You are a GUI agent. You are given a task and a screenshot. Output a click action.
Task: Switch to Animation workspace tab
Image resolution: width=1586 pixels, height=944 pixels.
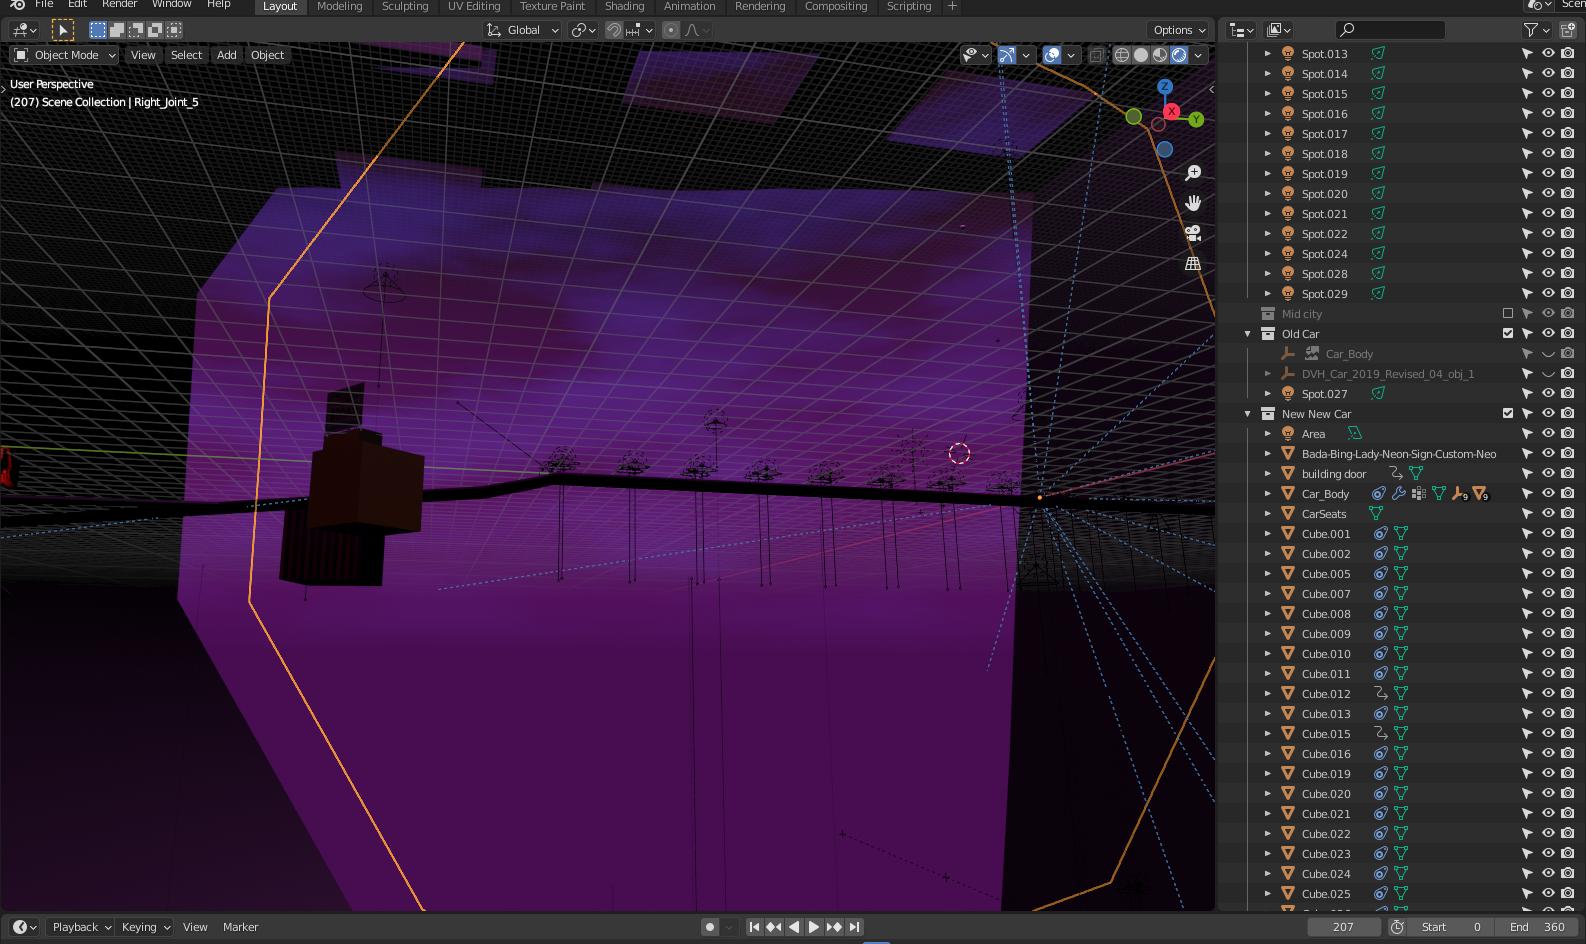[x=689, y=6]
